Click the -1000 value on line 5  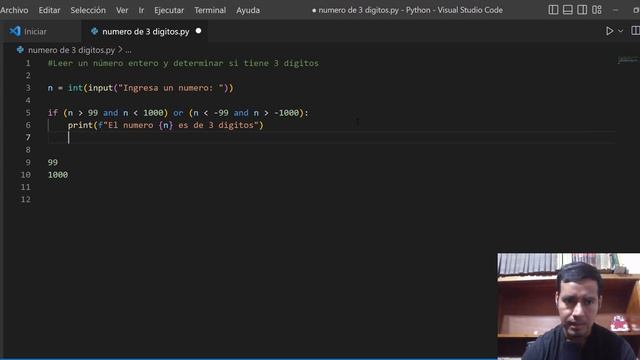(x=286, y=113)
